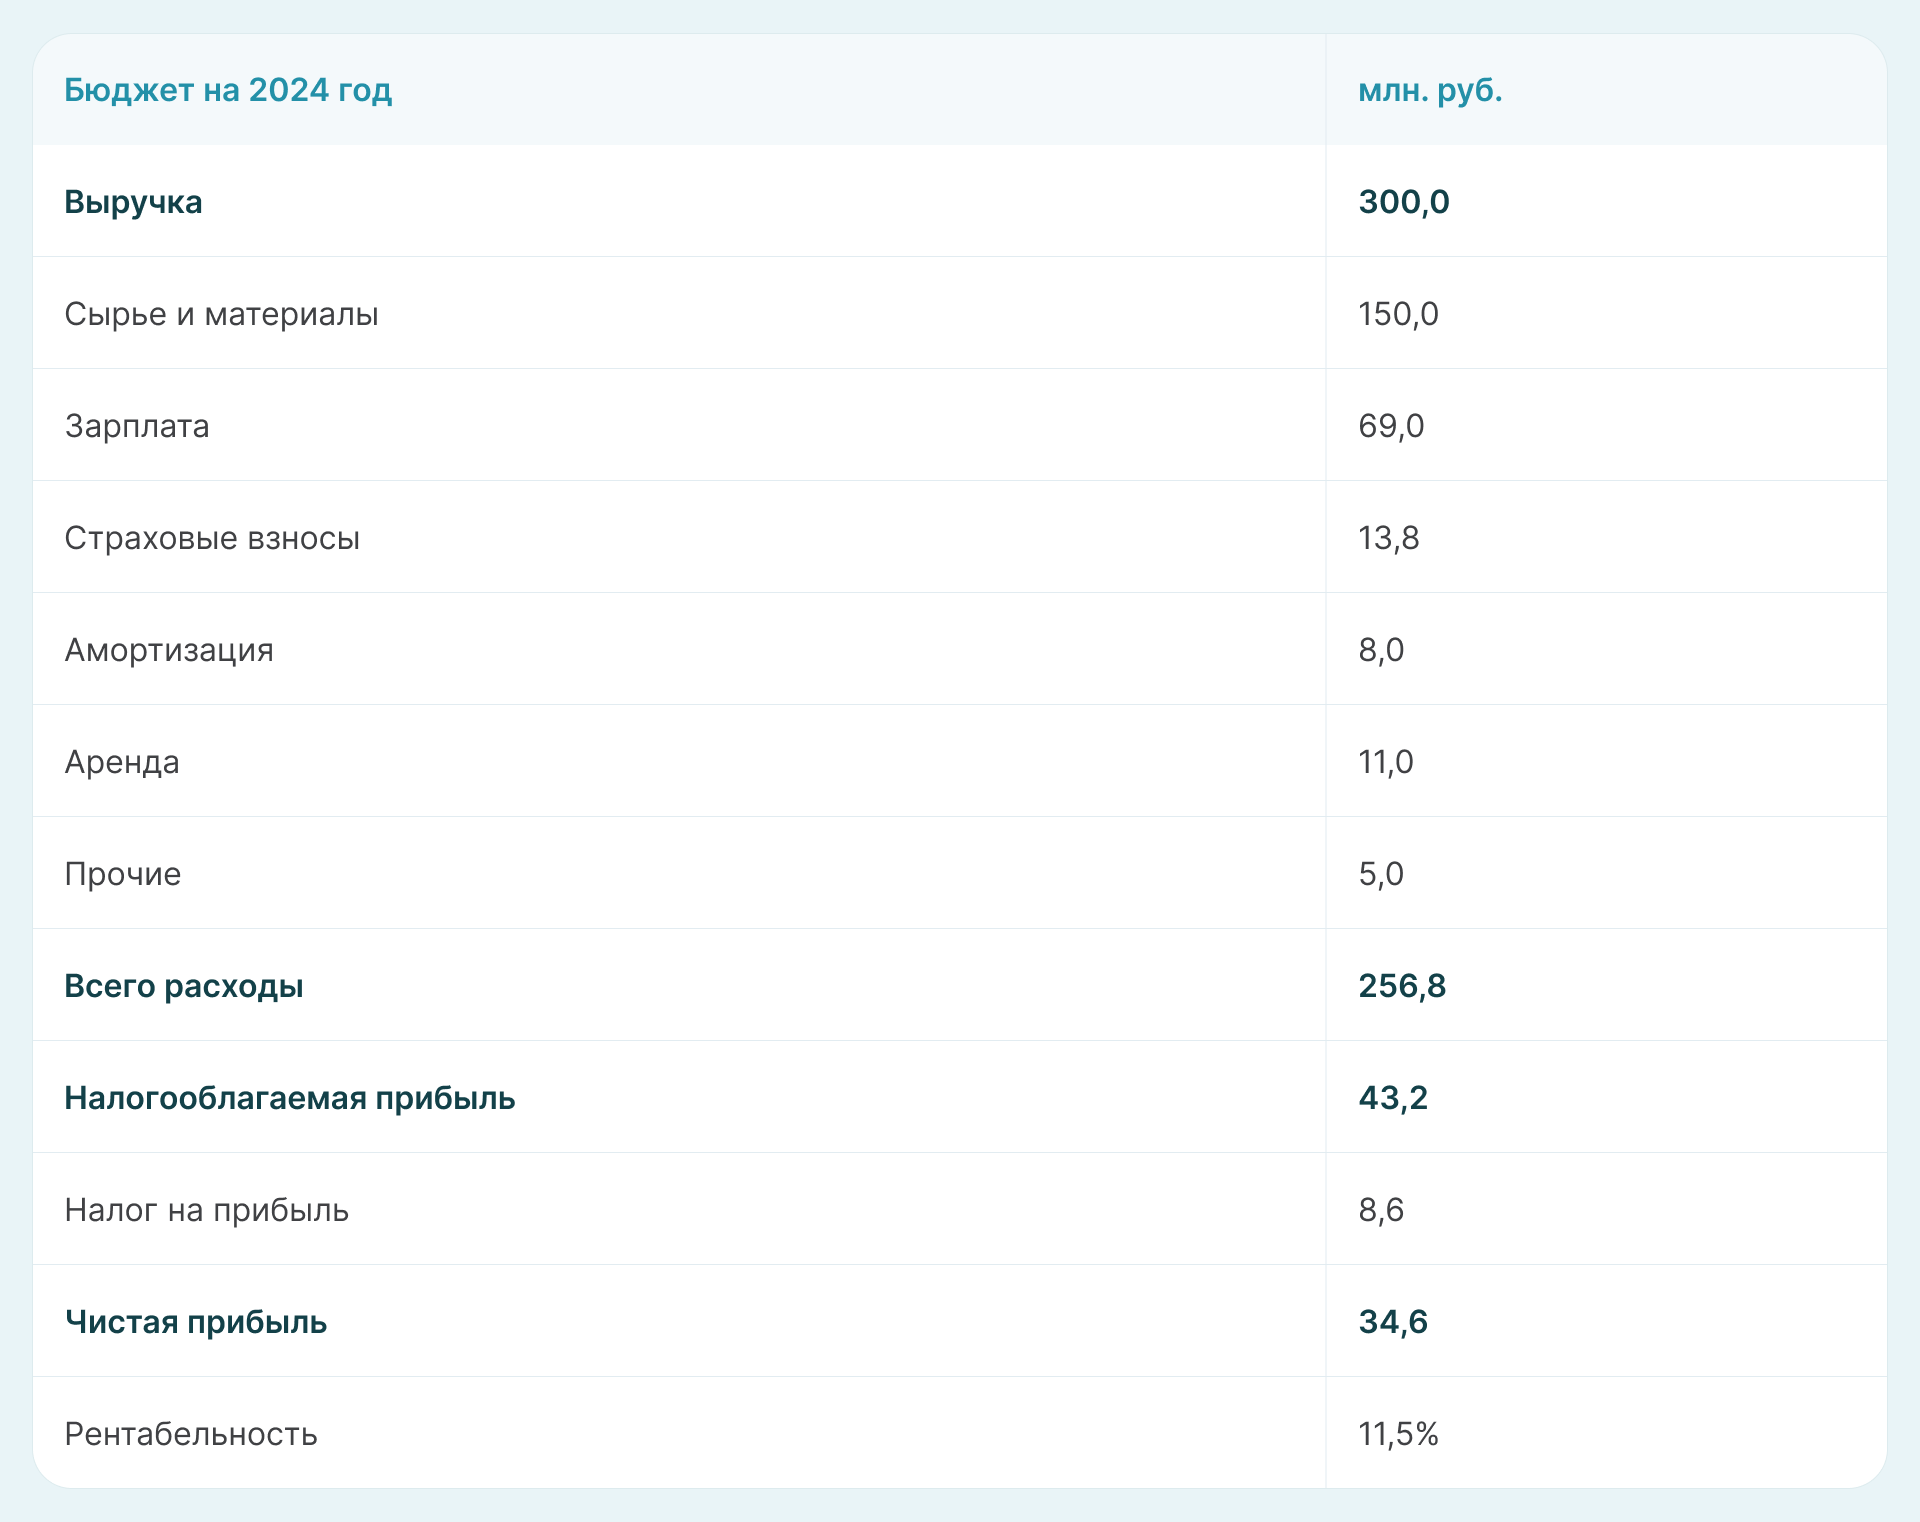Click the 11,5% profitability value

coord(1398,1434)
